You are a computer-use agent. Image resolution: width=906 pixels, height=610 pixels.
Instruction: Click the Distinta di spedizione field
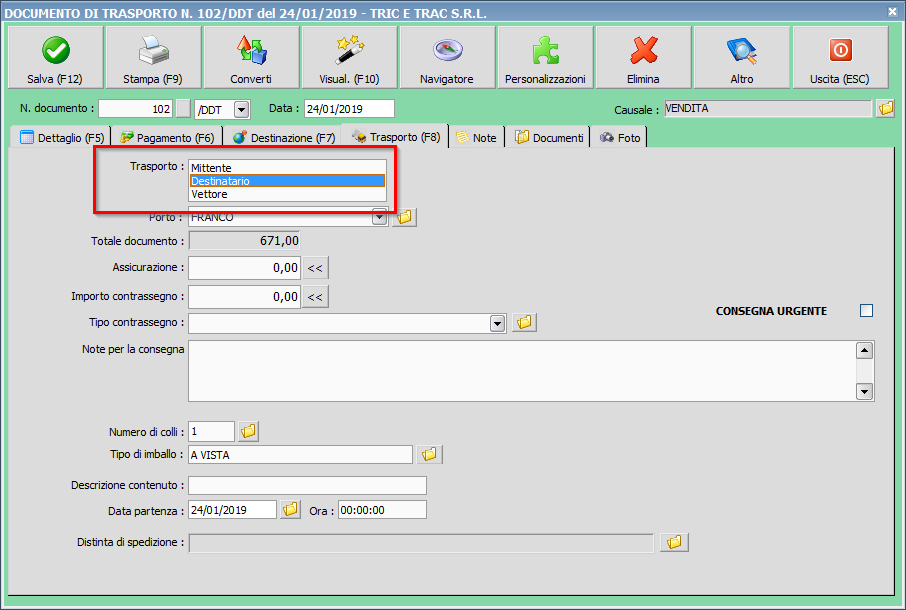[421, 543]
